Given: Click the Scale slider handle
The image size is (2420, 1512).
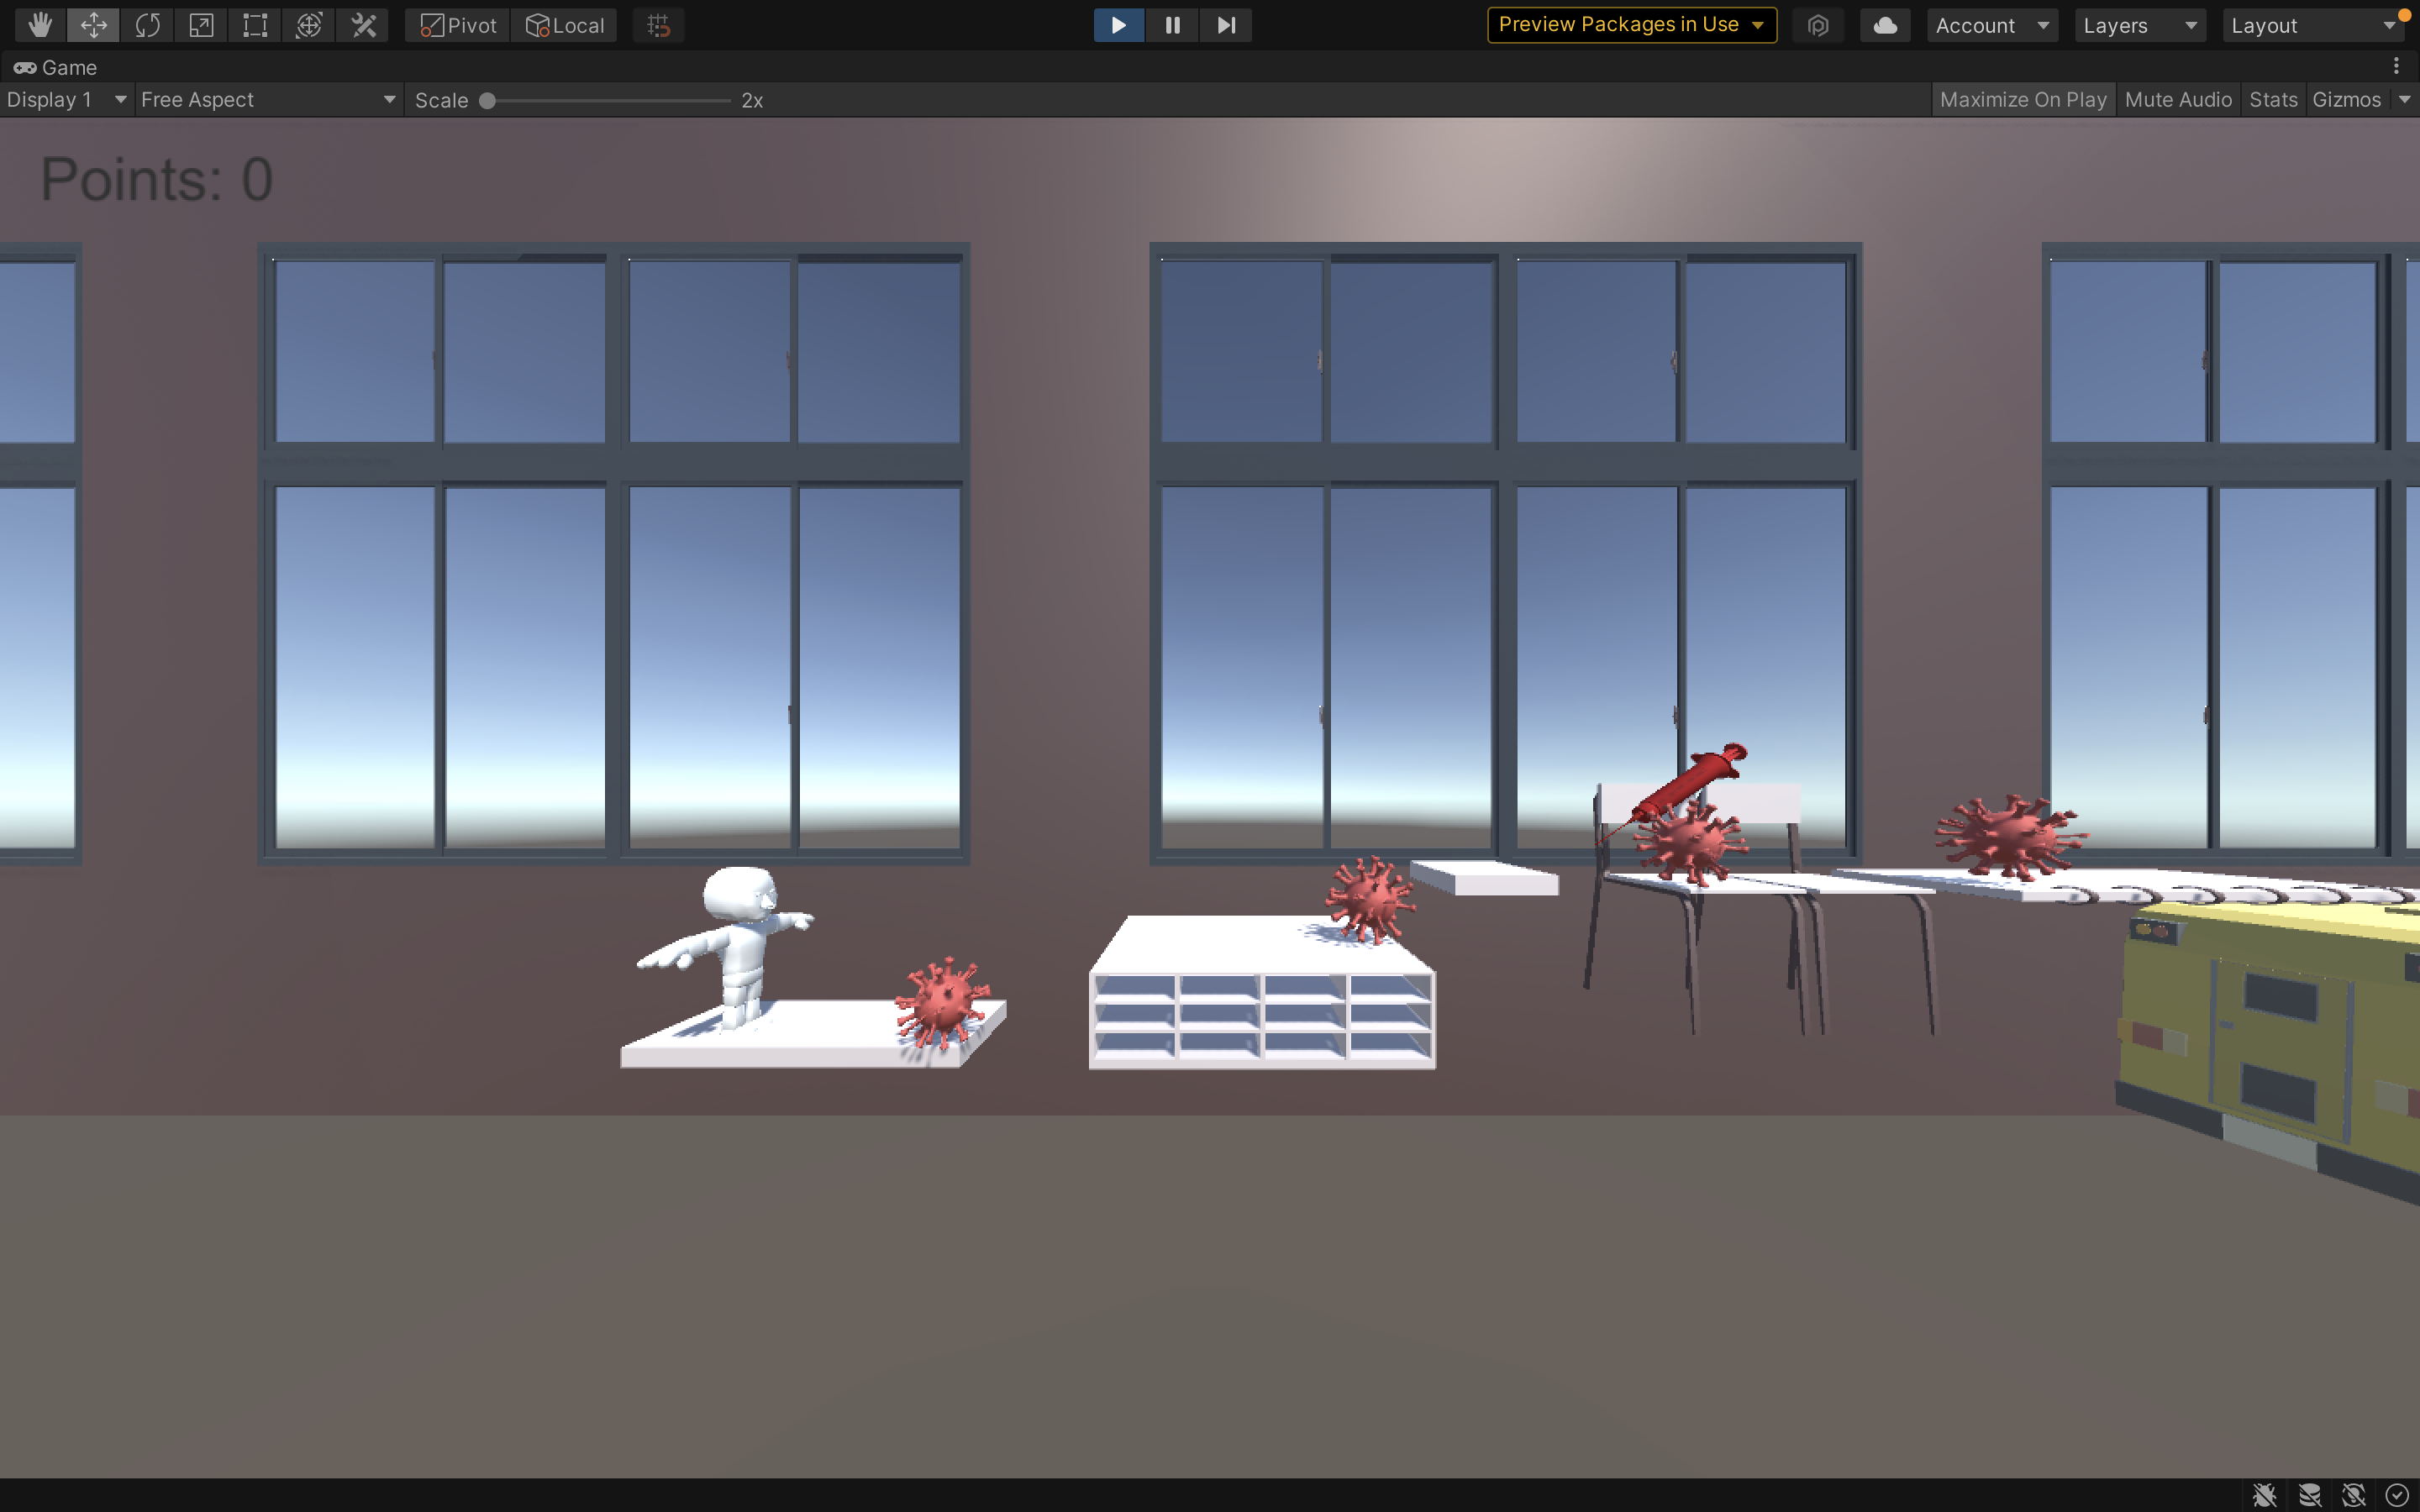Looking at the screenshot, I should click(488, 101).
